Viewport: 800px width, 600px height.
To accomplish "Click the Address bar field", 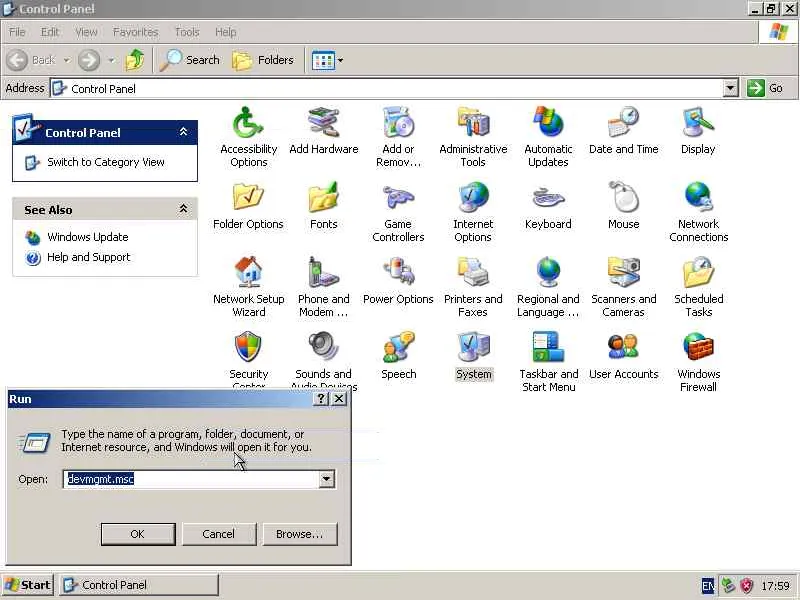I will [x=387, y=88].
